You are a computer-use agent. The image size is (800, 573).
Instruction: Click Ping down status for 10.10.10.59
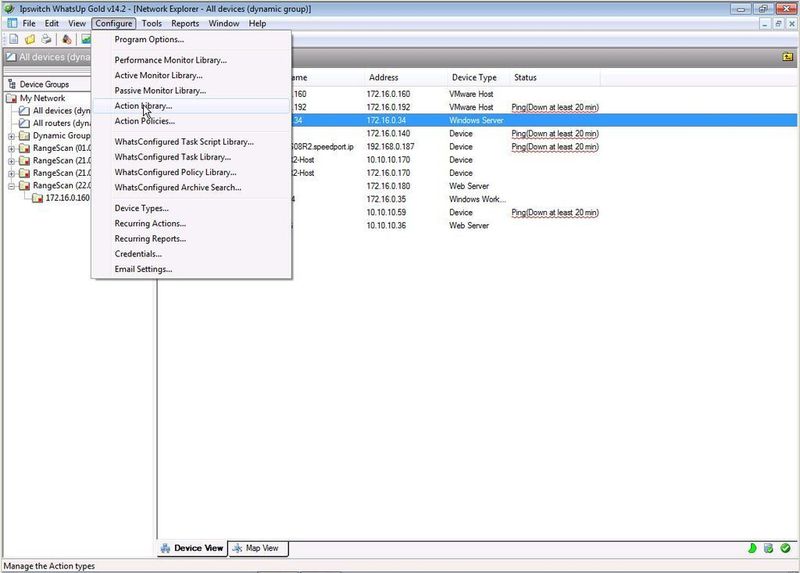[555, 213]
